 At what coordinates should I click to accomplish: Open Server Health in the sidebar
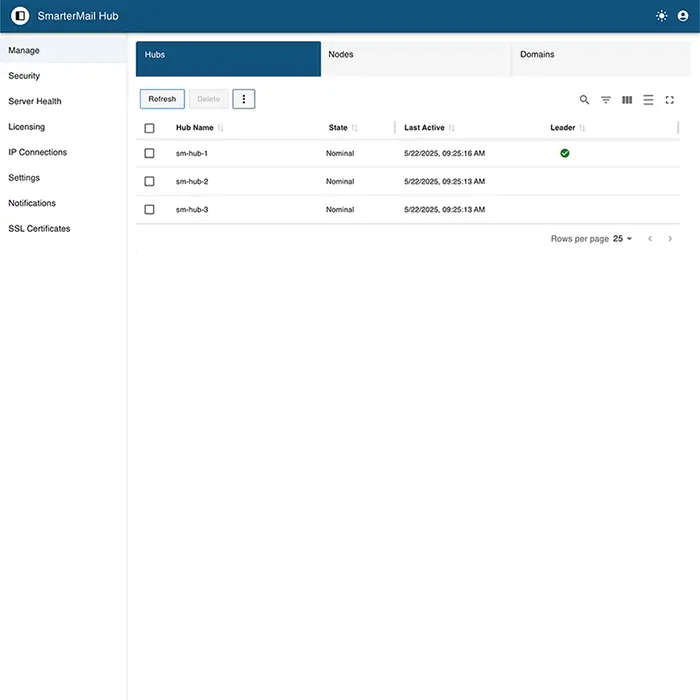(63, 101)
